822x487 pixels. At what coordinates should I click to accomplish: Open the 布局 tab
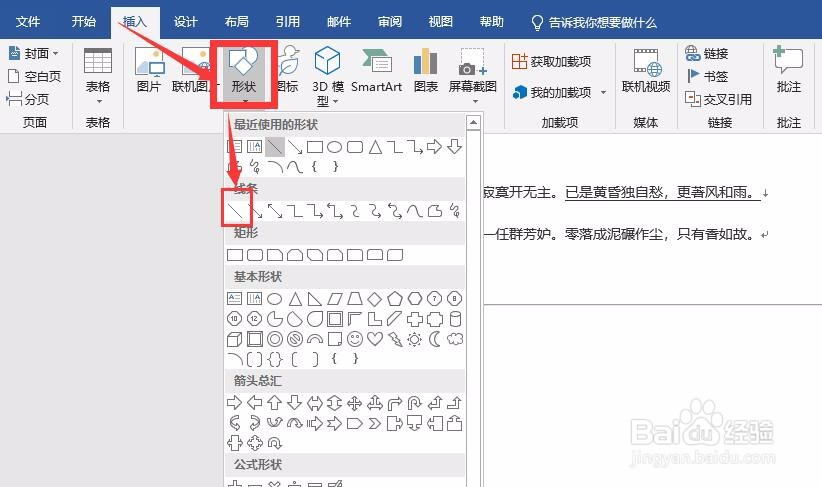pos(236,21)
